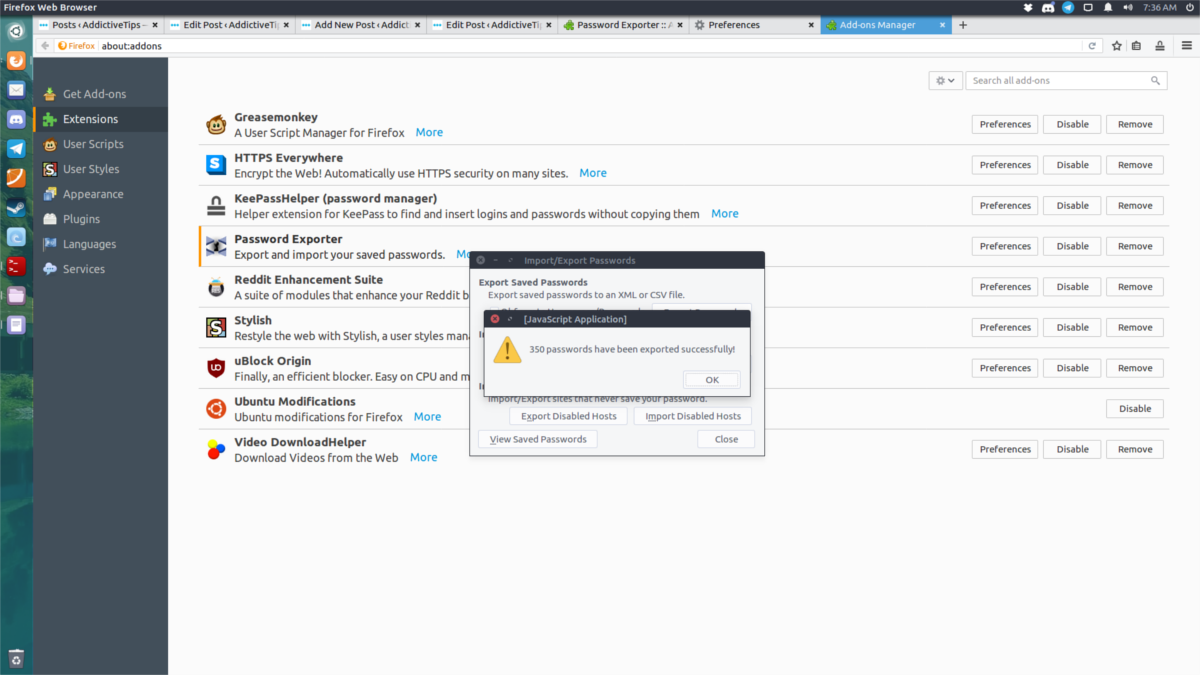Open User Scripts in the sidebar
1200x675 pixels.
tap(100, 144)
